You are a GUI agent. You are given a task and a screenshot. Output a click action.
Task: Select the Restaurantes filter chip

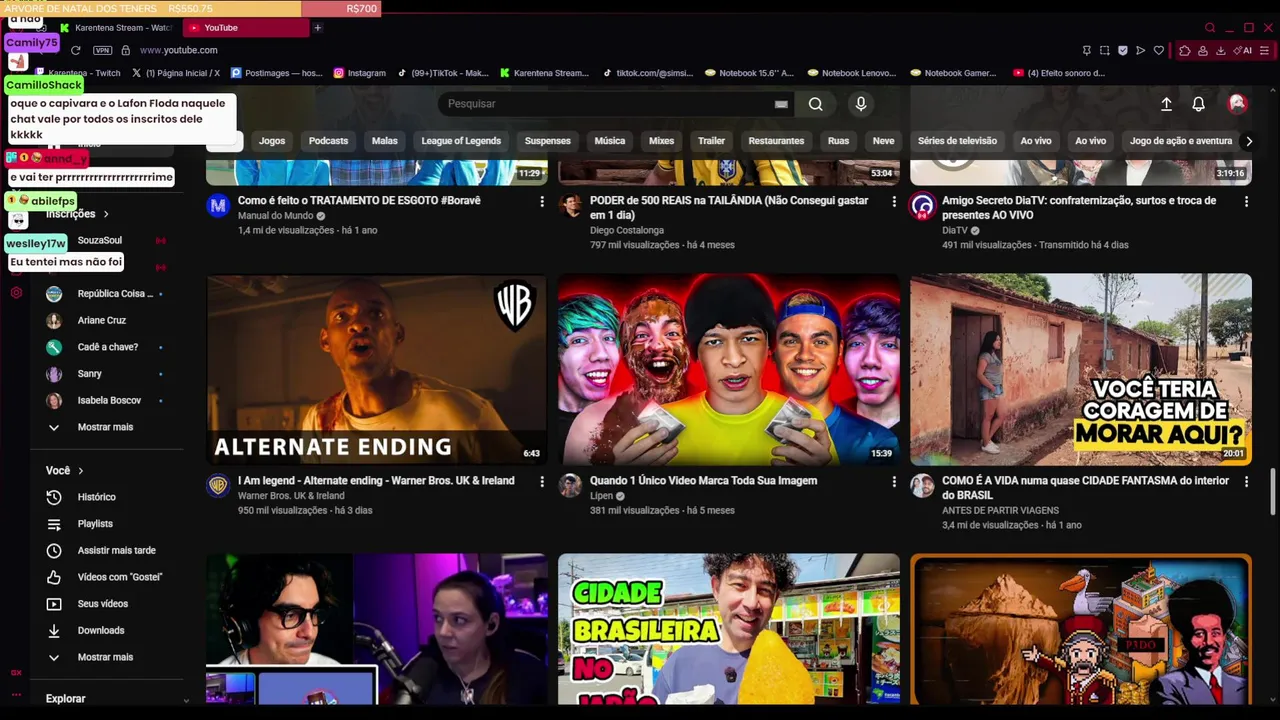click(x=776, y=141)
